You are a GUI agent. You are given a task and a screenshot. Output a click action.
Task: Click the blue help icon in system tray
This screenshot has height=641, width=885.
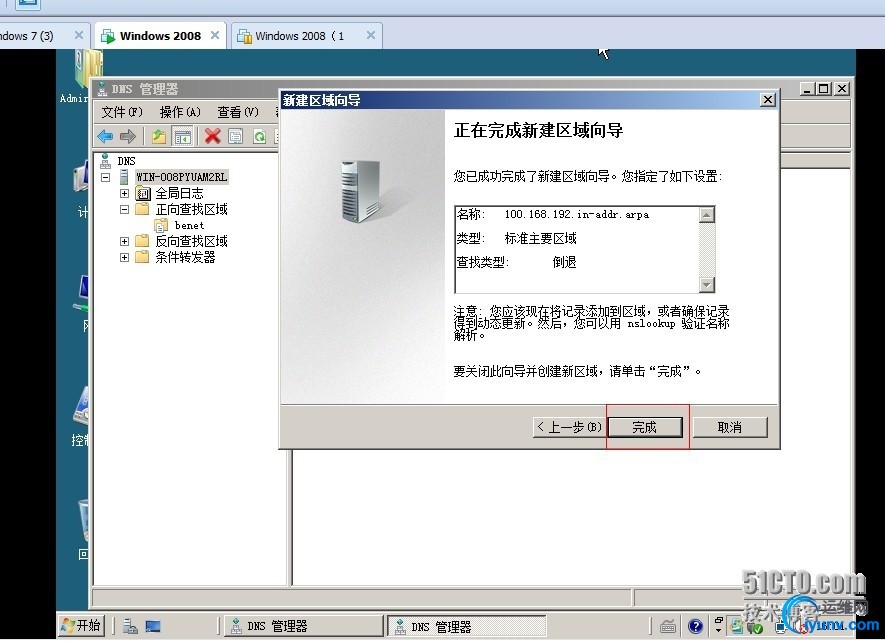point(695,626)
